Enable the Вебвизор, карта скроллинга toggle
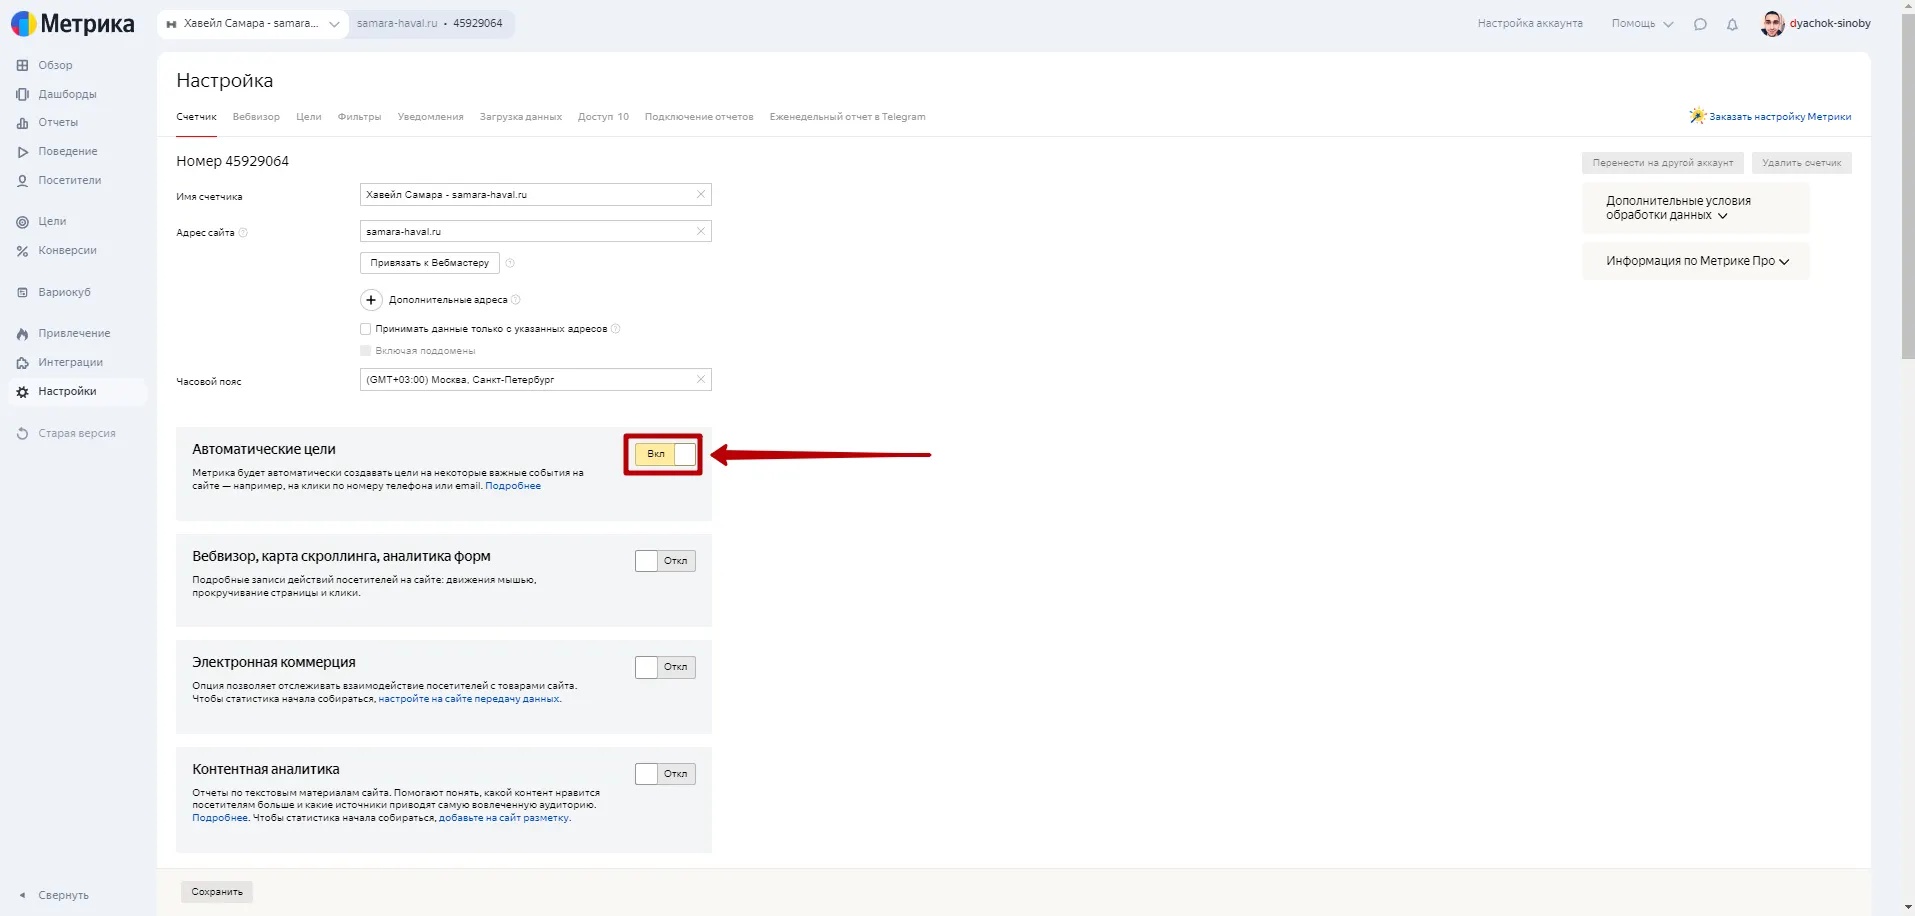Viewport: 1915px width, 916px height. (x=665, y=561)
